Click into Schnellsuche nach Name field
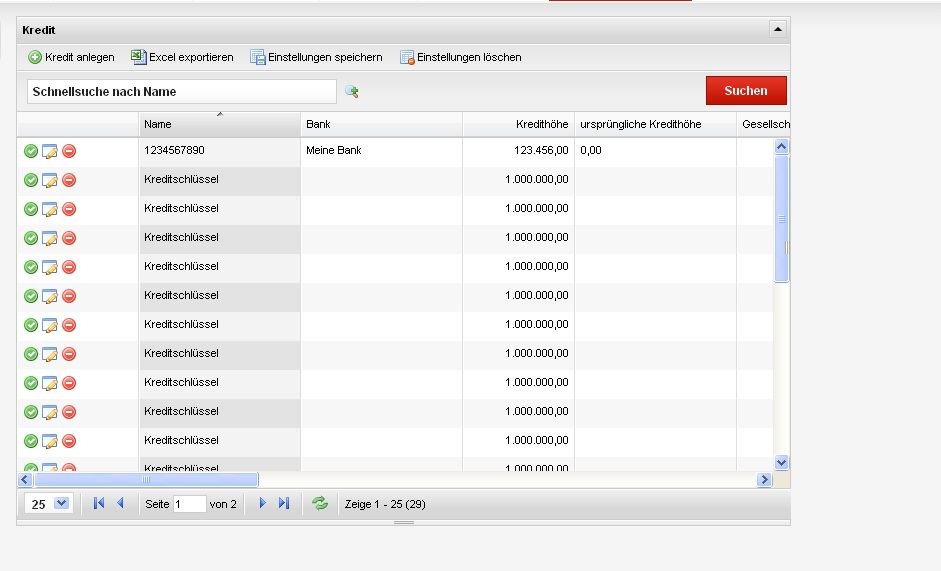 coord(181,91)
